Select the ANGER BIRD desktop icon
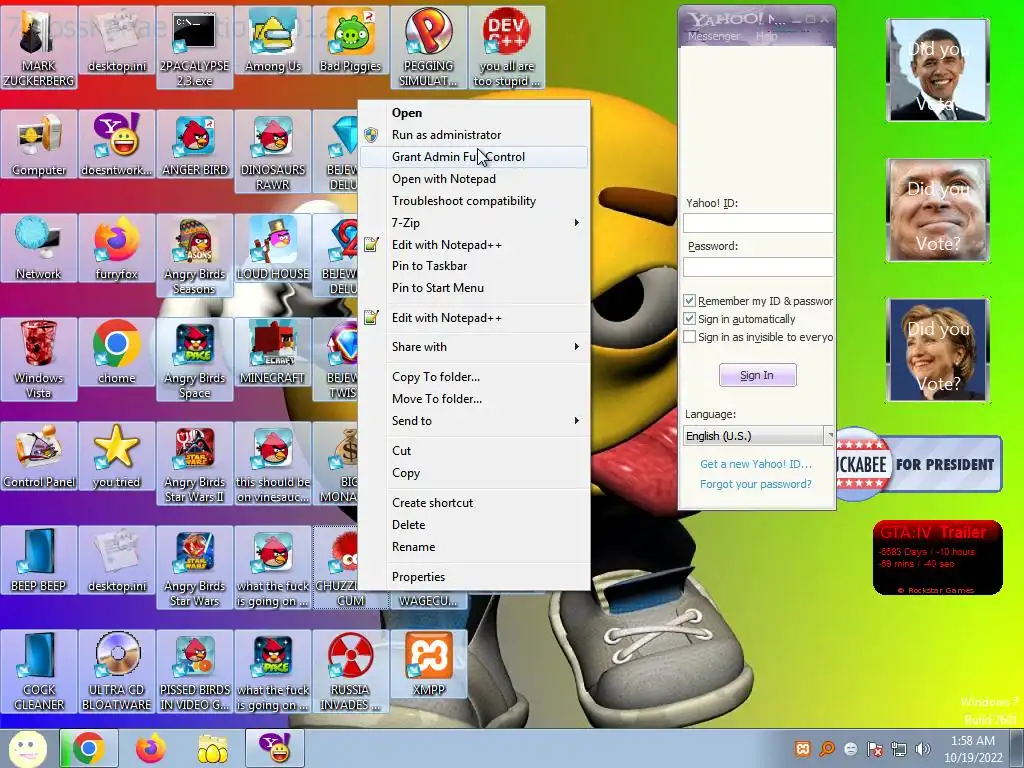 coord(195,145)
